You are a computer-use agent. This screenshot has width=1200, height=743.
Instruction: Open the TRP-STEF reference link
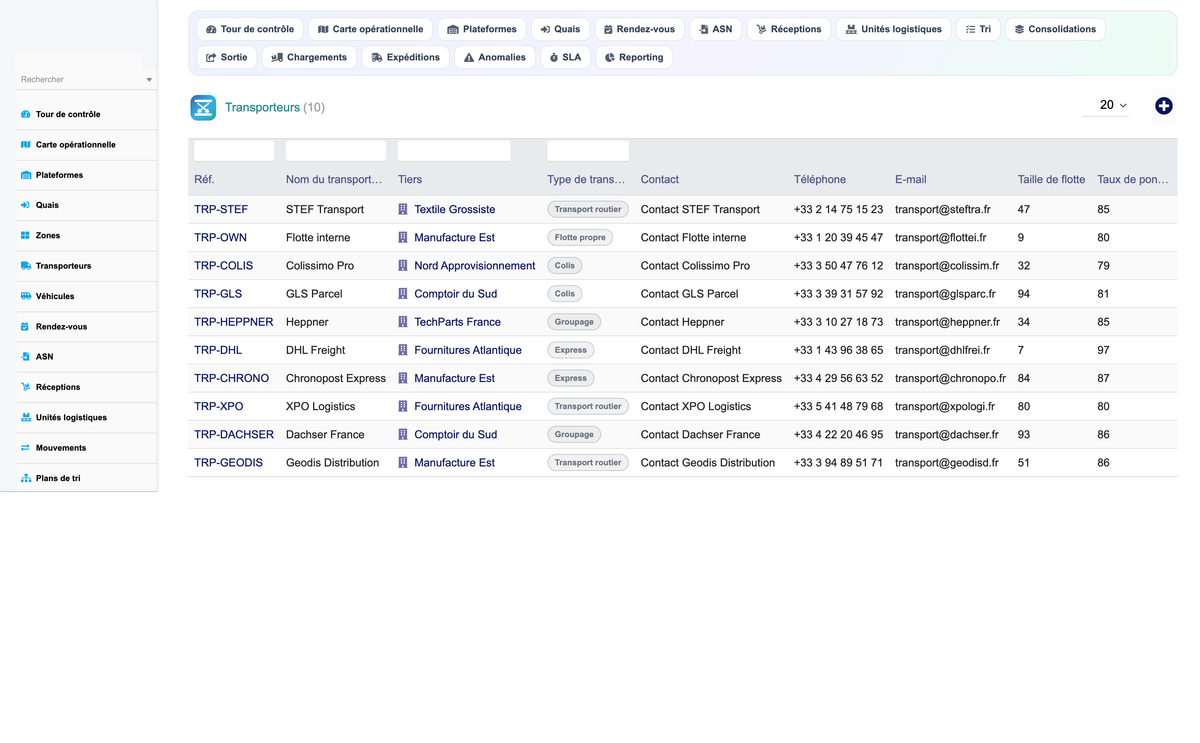pos(221,210)
